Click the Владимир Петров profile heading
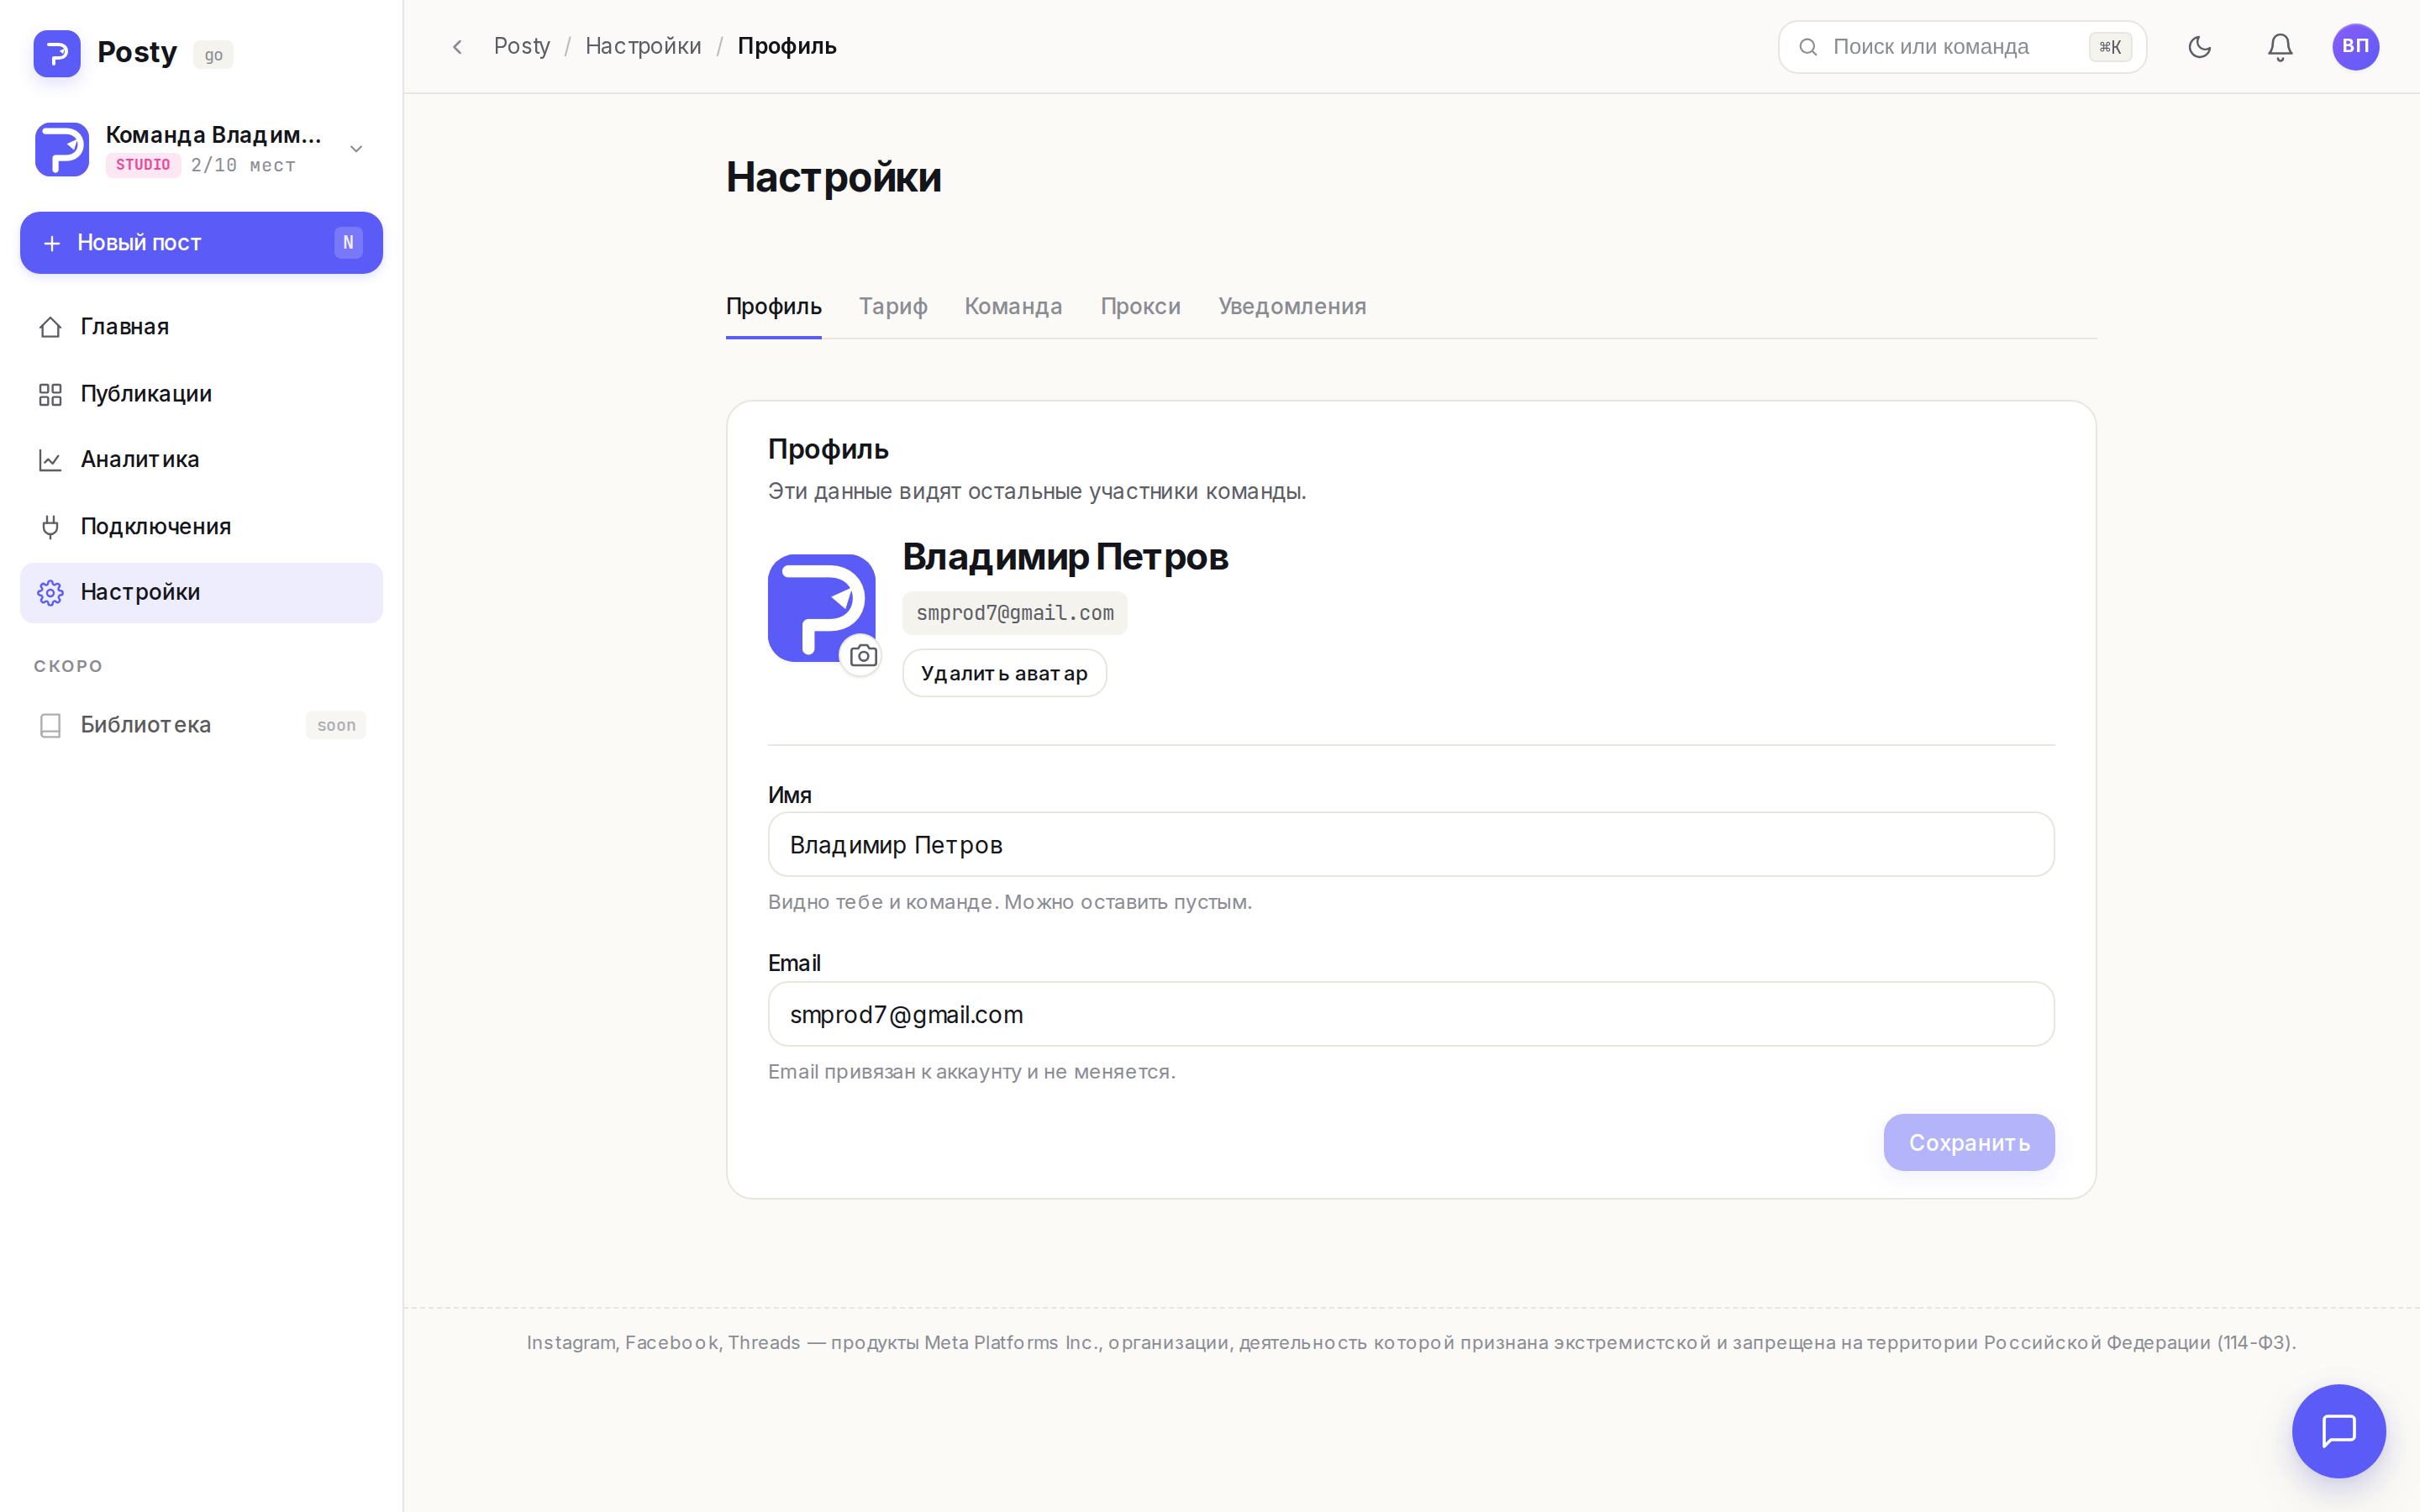 click(x=1065, y=557)
